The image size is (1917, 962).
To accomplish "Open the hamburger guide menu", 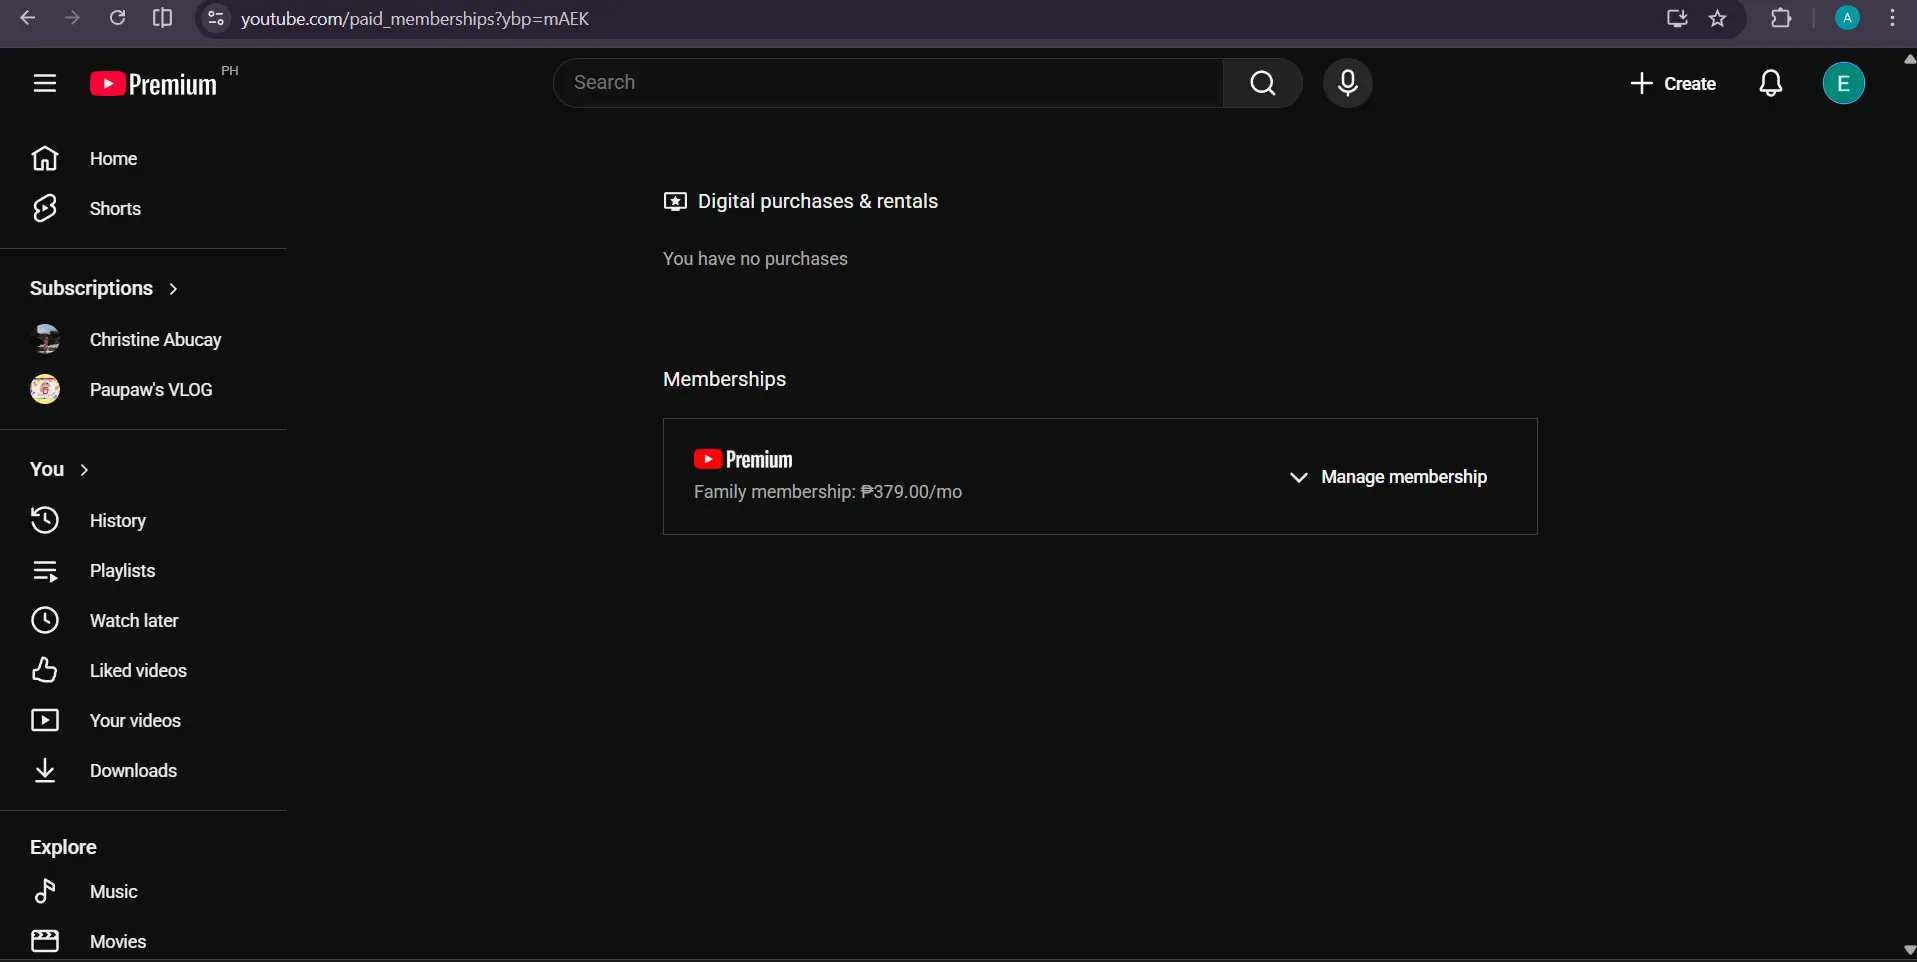I will click(x=44, y=83).
